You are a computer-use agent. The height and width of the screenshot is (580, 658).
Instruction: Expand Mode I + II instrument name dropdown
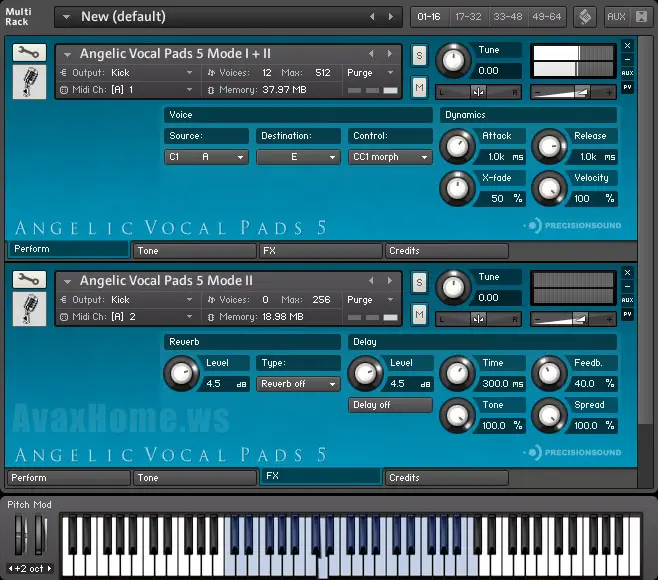[x=67, y=54]
